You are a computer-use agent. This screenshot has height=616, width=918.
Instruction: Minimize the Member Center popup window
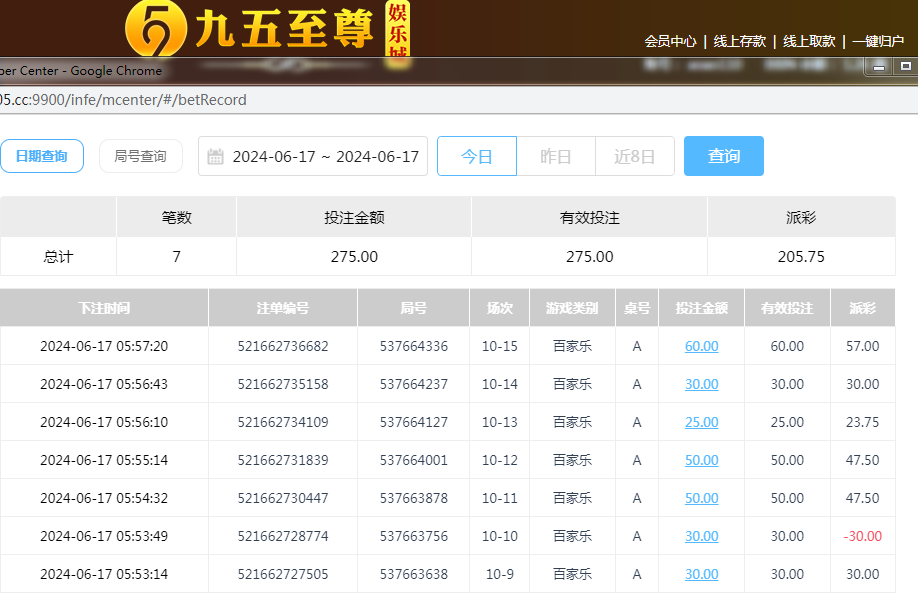[x=879, y=67]
